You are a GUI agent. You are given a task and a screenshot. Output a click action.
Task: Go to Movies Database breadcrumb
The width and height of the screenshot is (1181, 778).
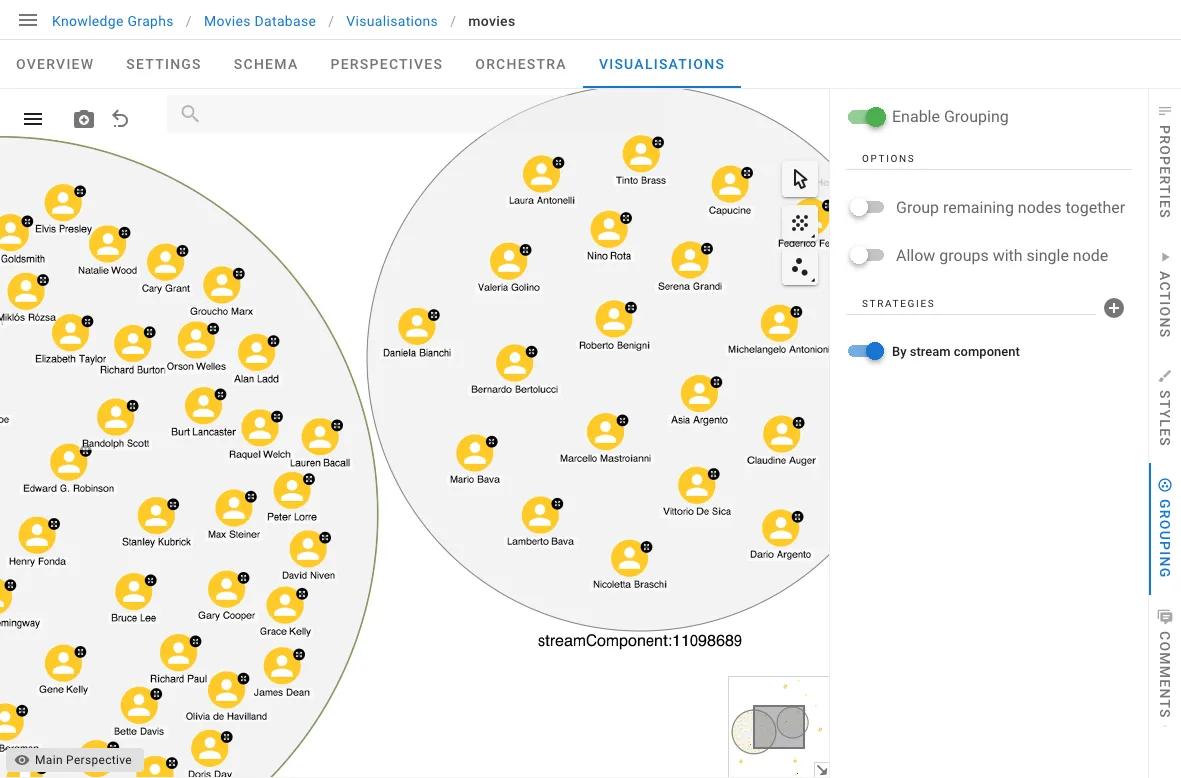pyautogui.click(x=260, y=21)
